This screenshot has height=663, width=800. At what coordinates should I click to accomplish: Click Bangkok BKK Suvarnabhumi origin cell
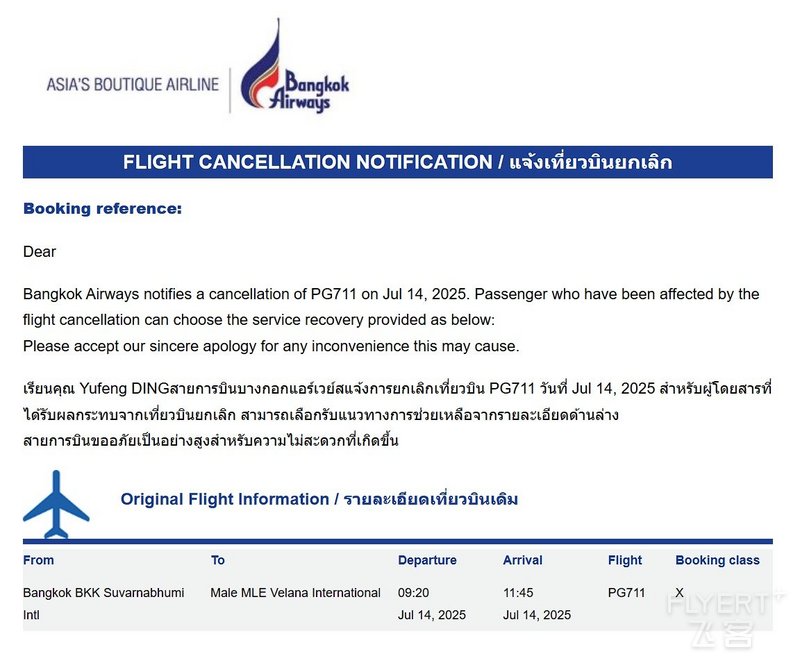pyautogui.click(x=104, y=603)
